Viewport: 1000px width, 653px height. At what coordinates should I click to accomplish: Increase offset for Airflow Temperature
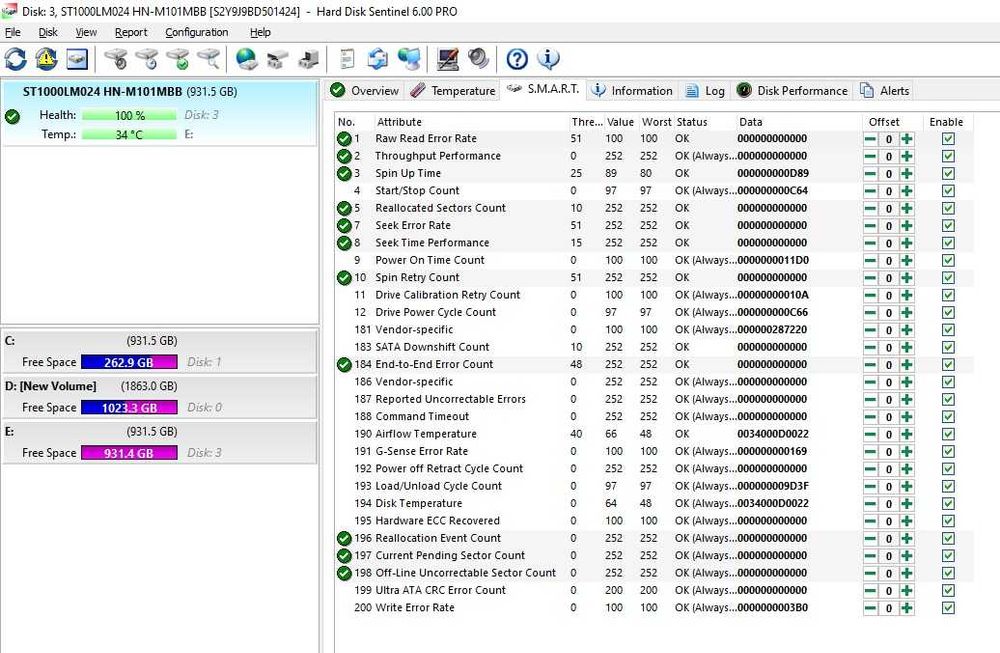pyautogui.click(x=907, y=434)
